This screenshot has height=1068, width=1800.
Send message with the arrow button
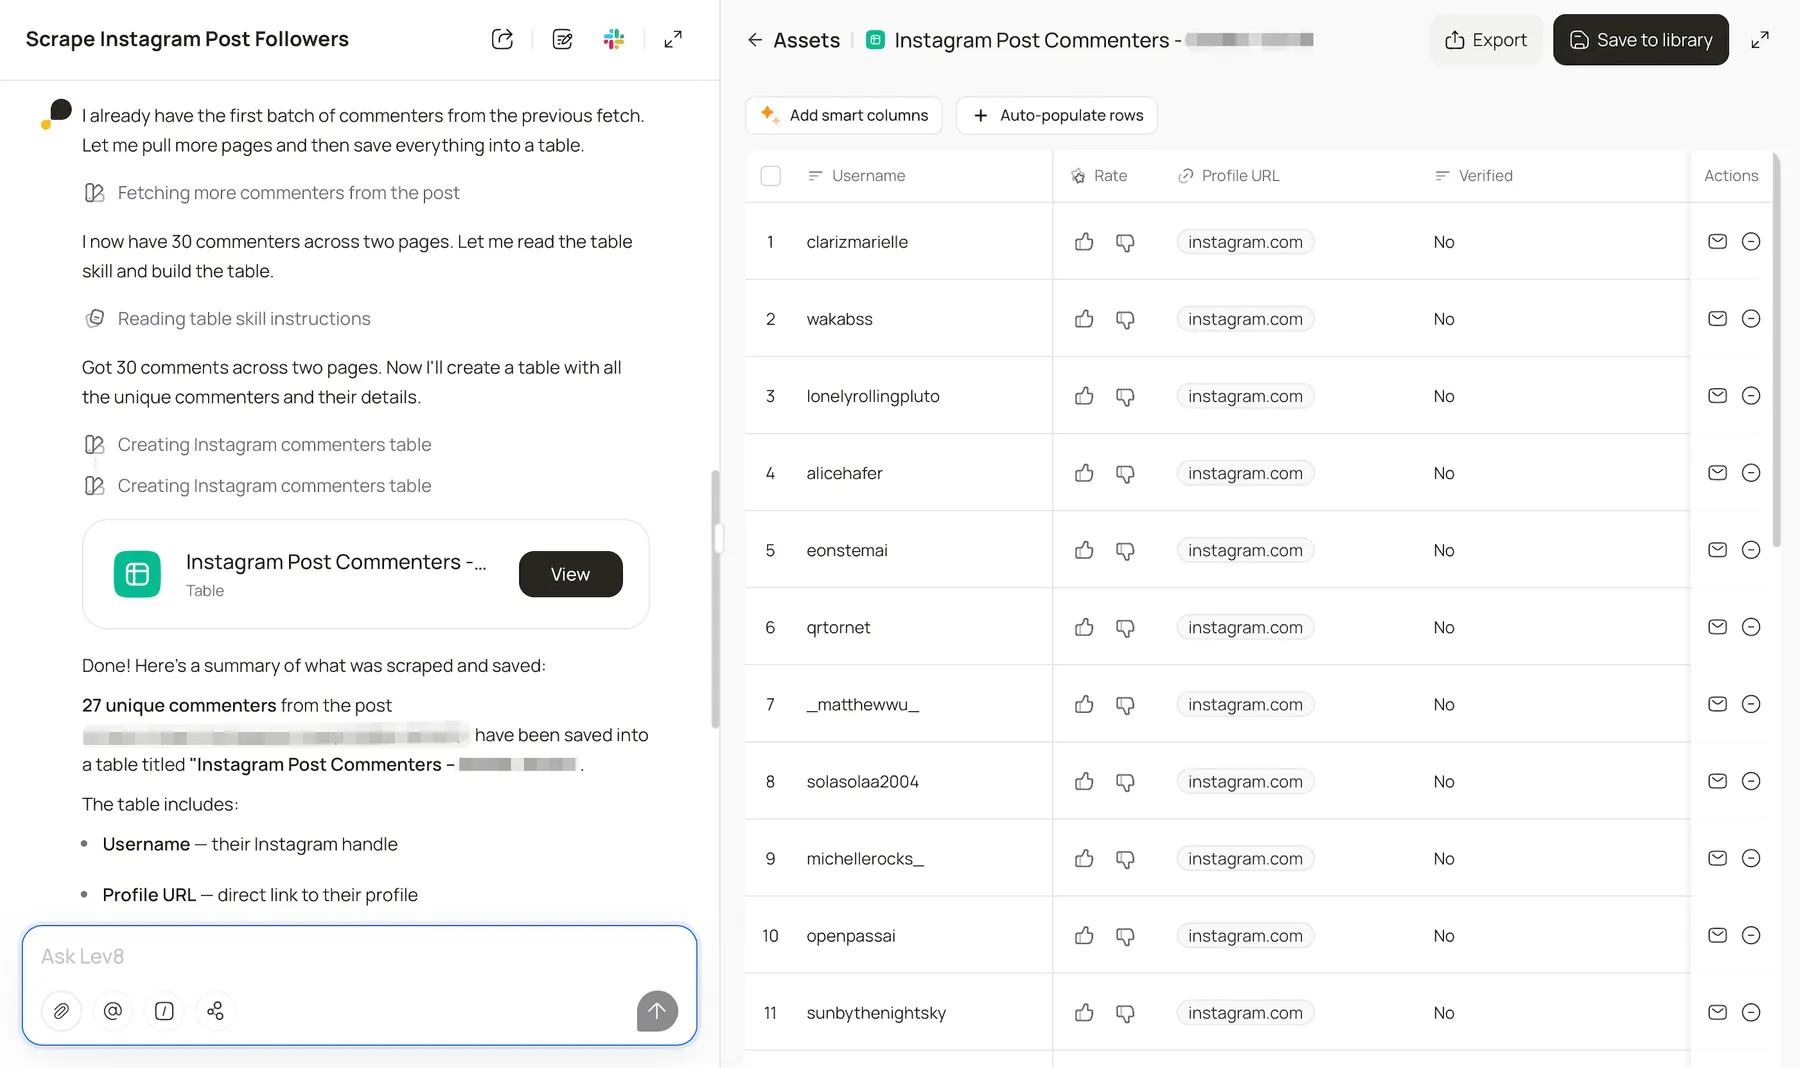[x=657, y=1011]
